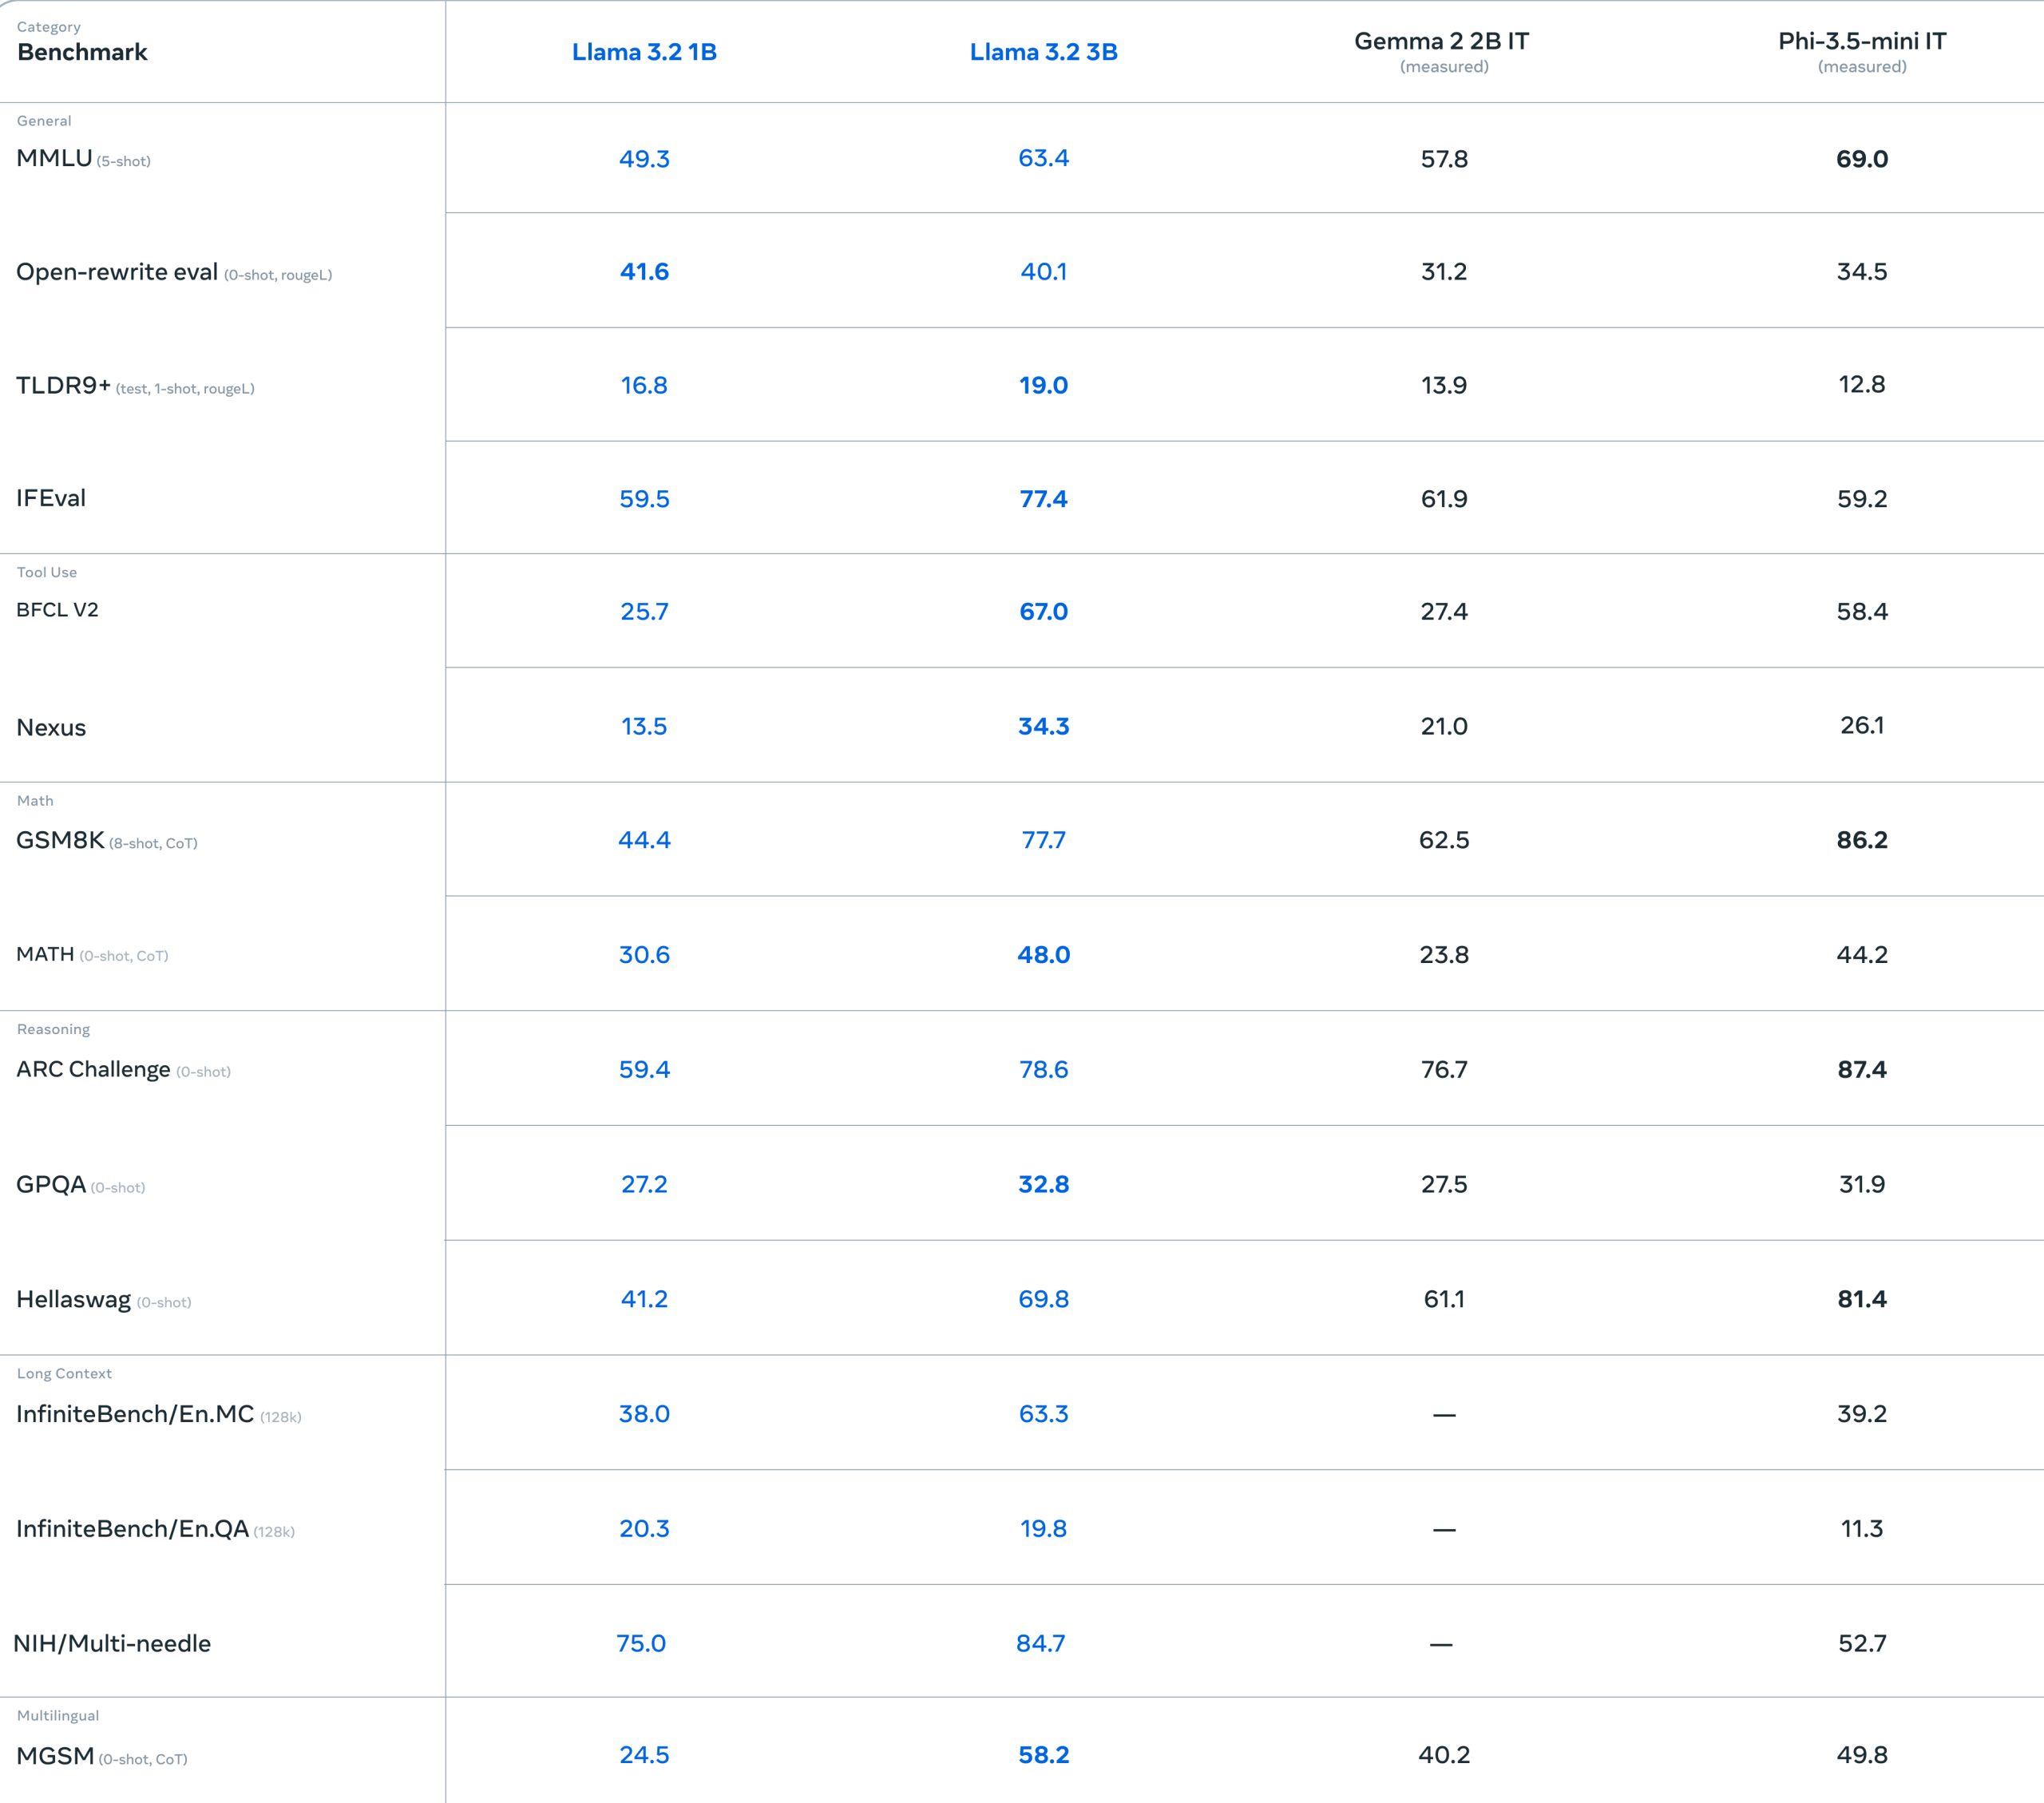Click the Nexus row label
Viewport: 2044px width, 1803px height.
pyautogui.click(x=51, y=727)
